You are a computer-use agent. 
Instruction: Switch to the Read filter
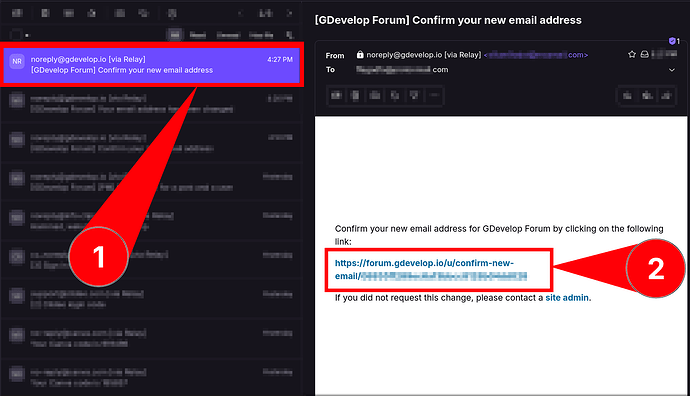point(198,35)
